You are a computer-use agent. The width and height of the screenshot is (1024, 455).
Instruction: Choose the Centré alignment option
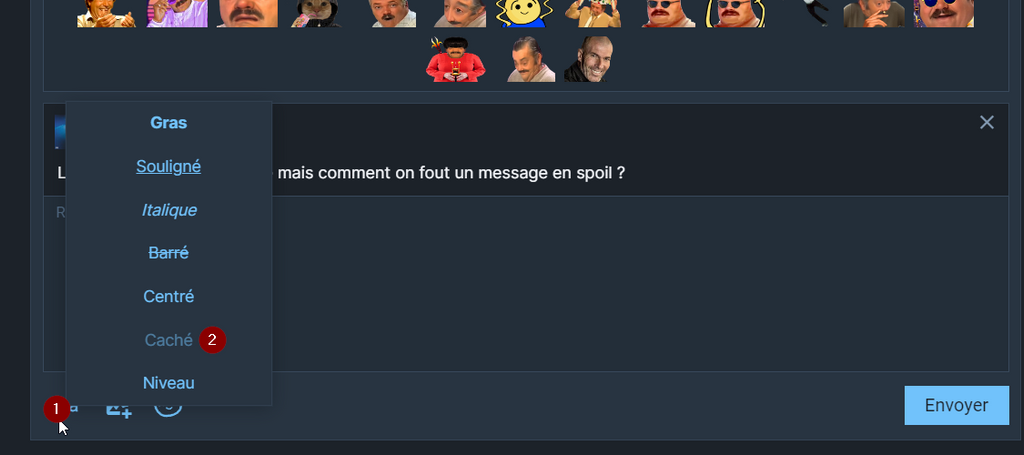pyautogui.click(x=168, y=296)
